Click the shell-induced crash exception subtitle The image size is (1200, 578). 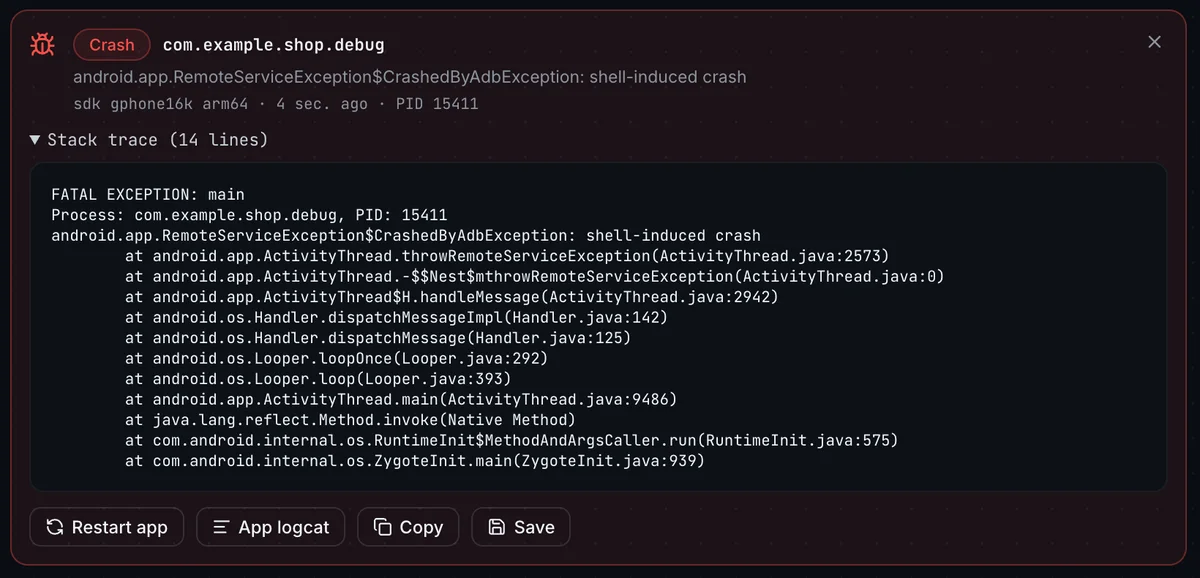coord(410,77)
